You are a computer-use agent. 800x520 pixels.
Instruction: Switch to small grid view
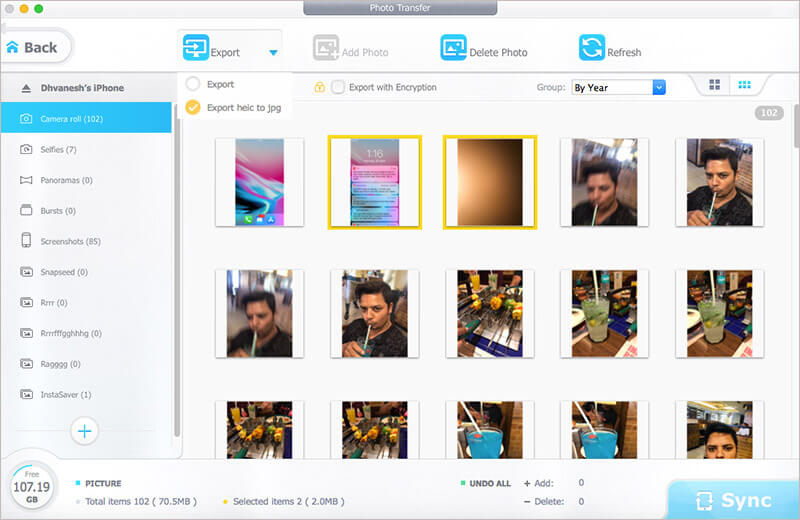click(x=744, y=85)
